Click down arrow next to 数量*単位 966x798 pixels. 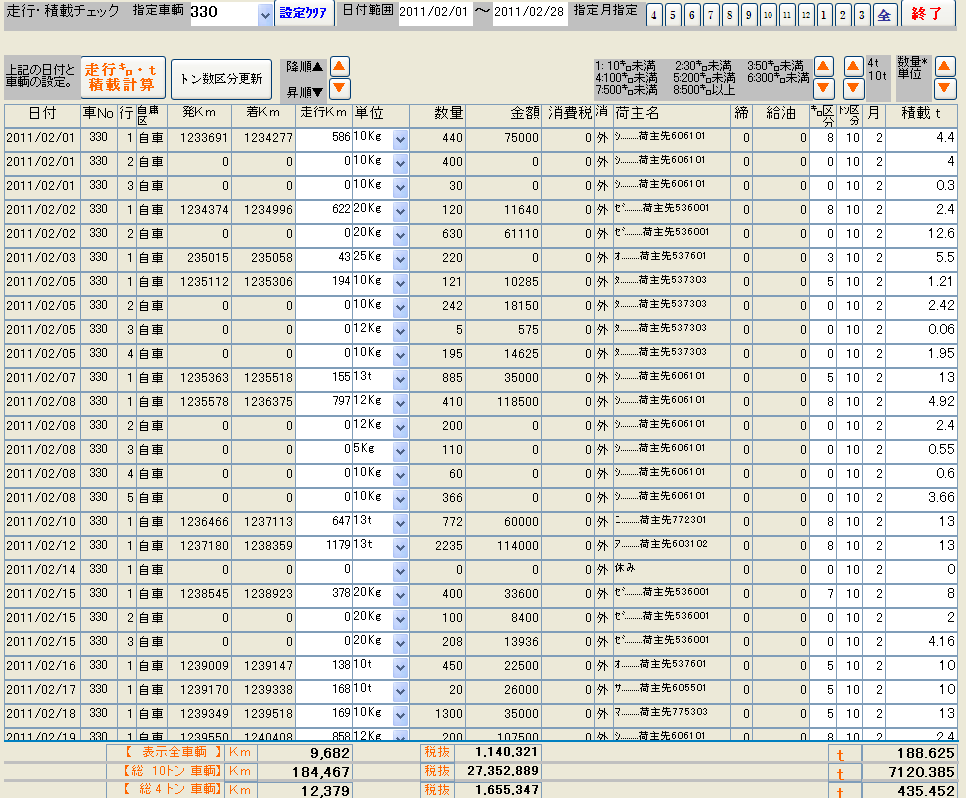(945, 88)
